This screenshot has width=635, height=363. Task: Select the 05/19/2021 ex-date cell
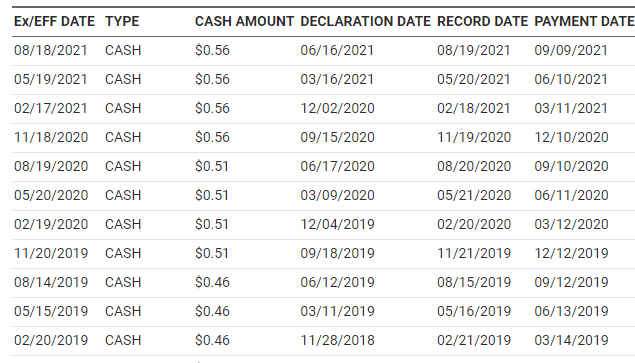51,79
